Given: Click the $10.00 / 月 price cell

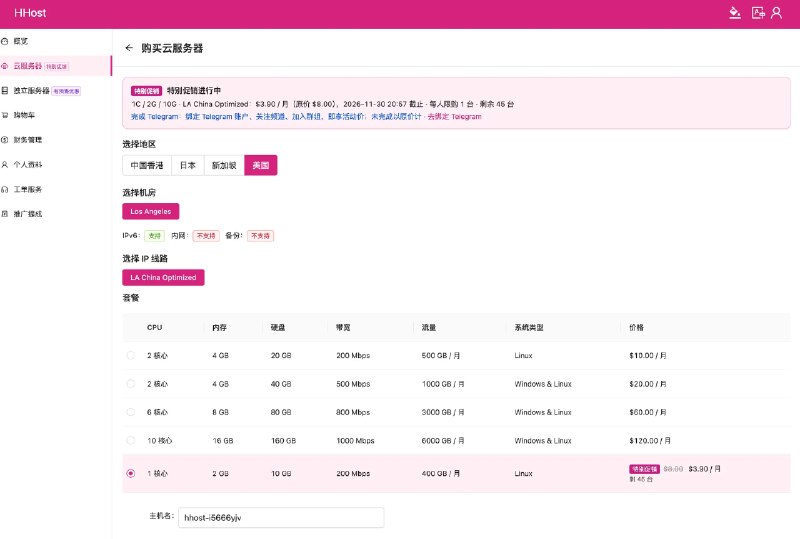Looking at the screenshot, I should pos(648,355).
